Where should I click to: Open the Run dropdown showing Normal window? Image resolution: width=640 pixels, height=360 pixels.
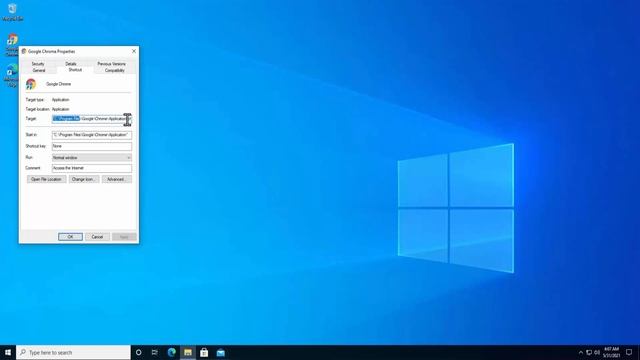(92, 158)
